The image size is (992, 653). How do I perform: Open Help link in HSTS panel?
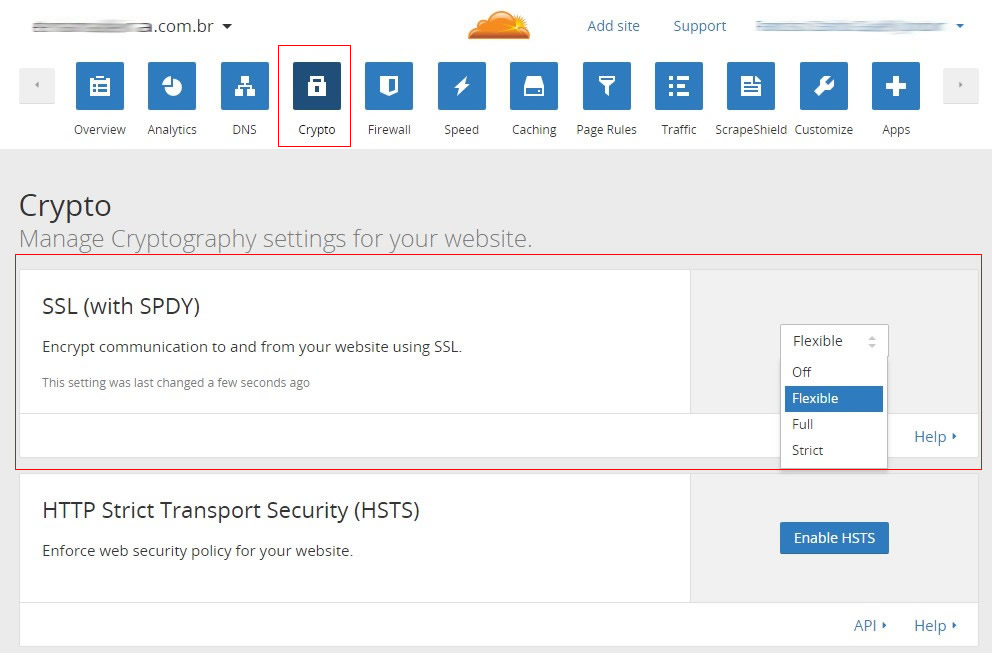(x=935, y=626)
